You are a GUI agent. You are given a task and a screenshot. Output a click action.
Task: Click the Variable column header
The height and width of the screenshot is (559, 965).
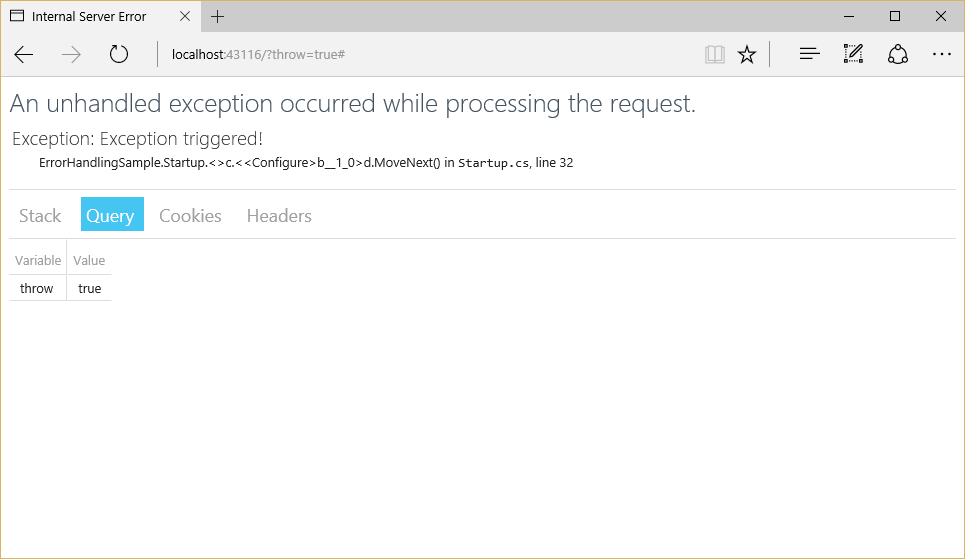[38, 260]
